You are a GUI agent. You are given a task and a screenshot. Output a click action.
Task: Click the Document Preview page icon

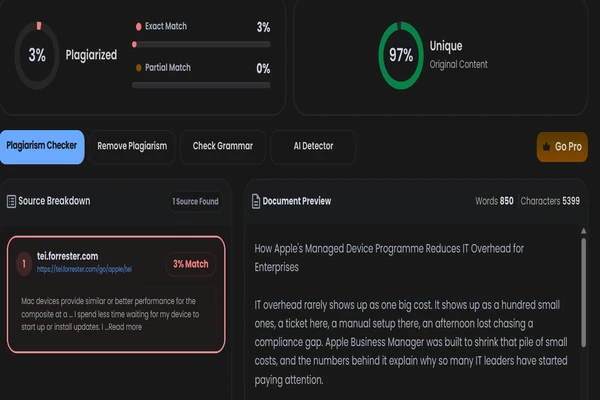[x=256, y=201]
